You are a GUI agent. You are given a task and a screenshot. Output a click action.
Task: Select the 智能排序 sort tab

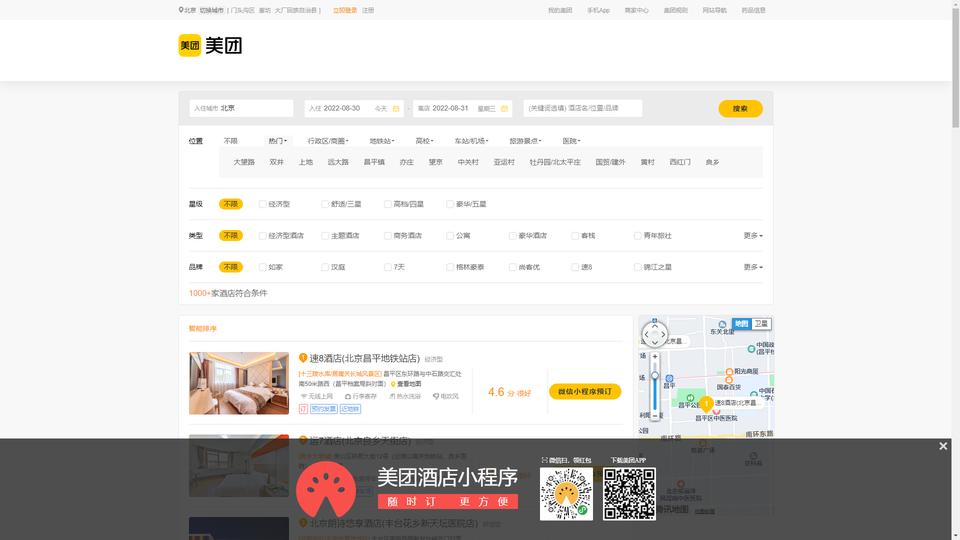click(x=203, y=329)
